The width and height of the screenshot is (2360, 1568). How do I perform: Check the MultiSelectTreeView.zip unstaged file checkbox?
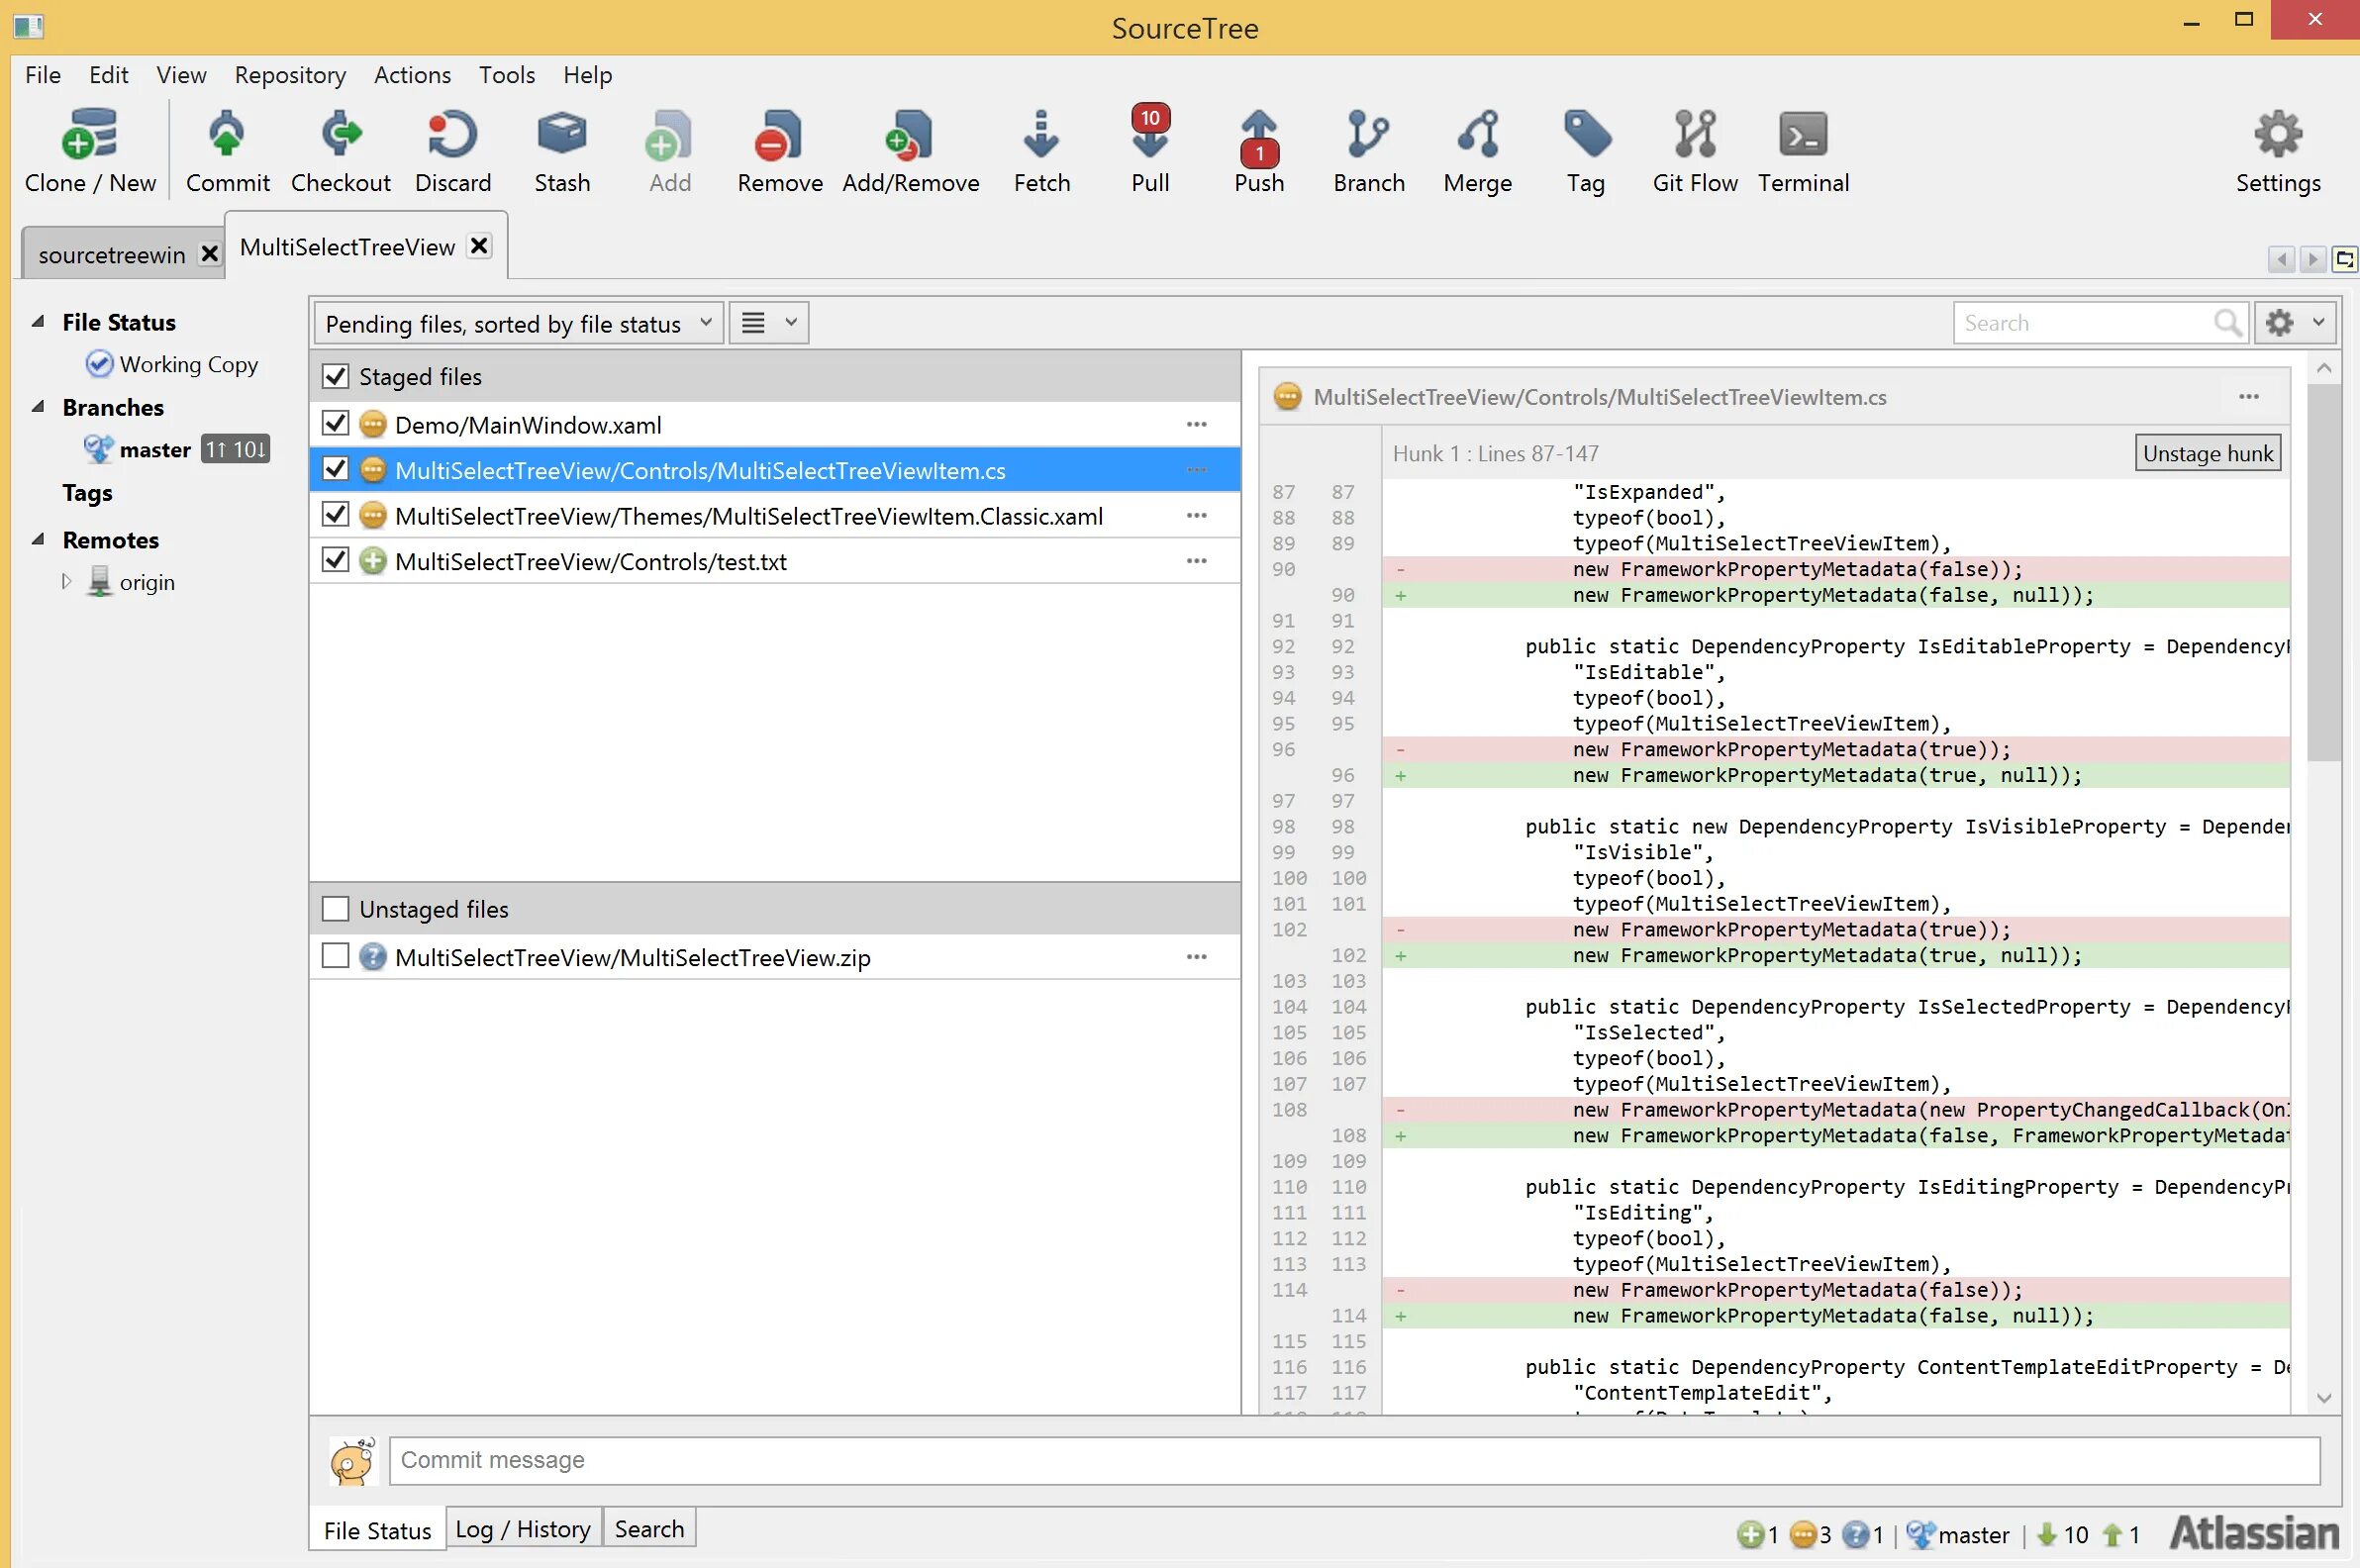click(x=335, y=957)
